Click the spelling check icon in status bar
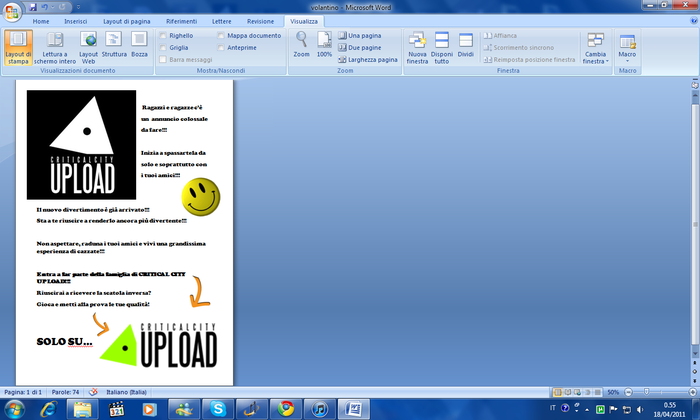The height and width of the screenshot is (420, 700). (93, 392)
